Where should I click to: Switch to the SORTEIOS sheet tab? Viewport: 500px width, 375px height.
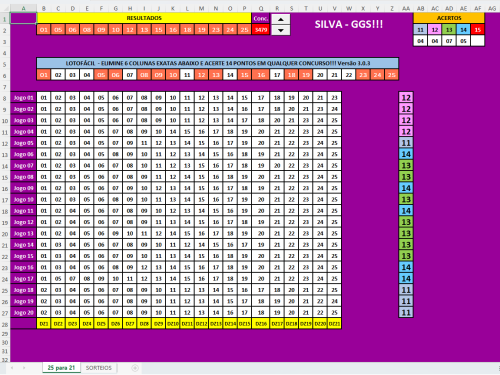[99, 368]
